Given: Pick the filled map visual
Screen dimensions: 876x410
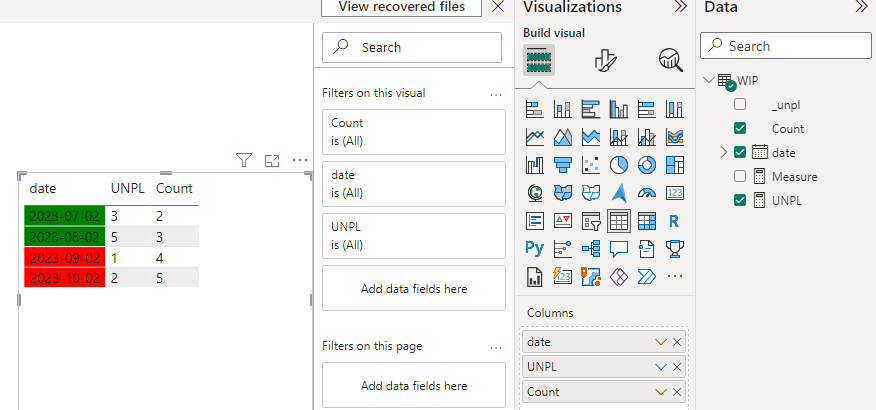Looking at the screenshot, I should tap(563, 193).
